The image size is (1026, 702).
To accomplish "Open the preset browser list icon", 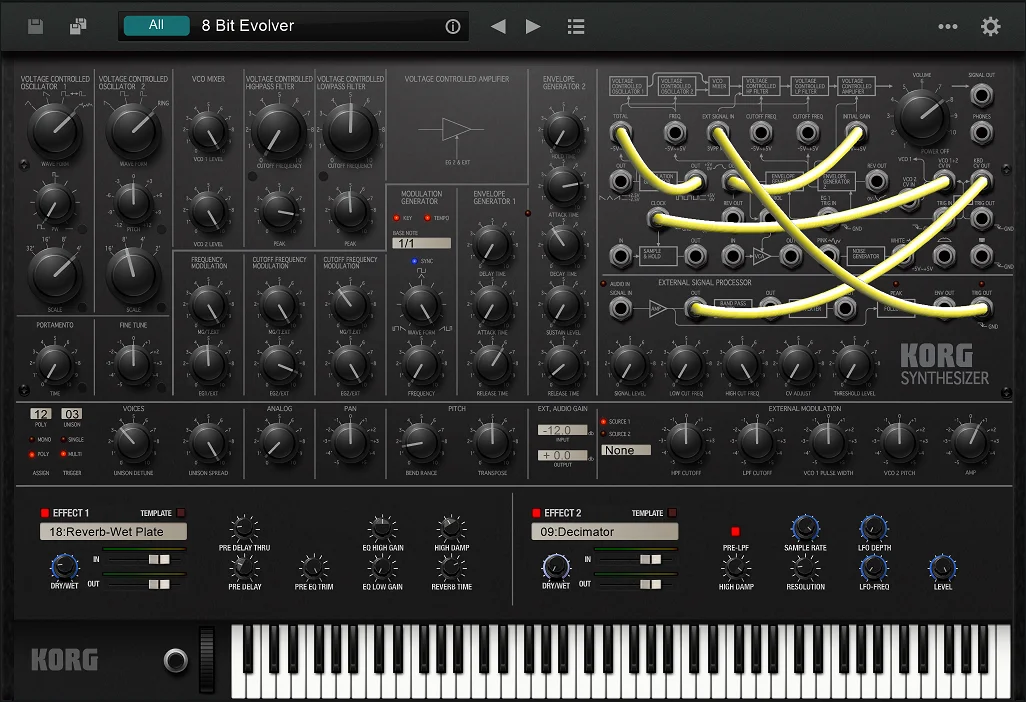I will (576, 26).
